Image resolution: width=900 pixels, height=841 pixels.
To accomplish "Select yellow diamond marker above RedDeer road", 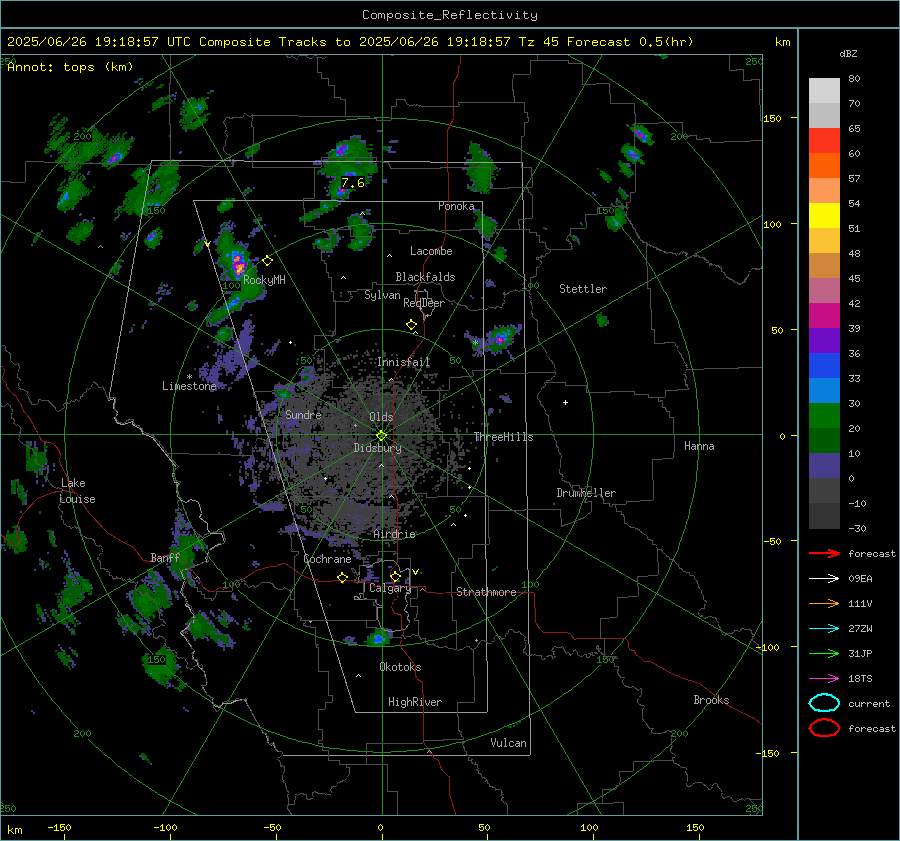I will click(x=412, y=325).
